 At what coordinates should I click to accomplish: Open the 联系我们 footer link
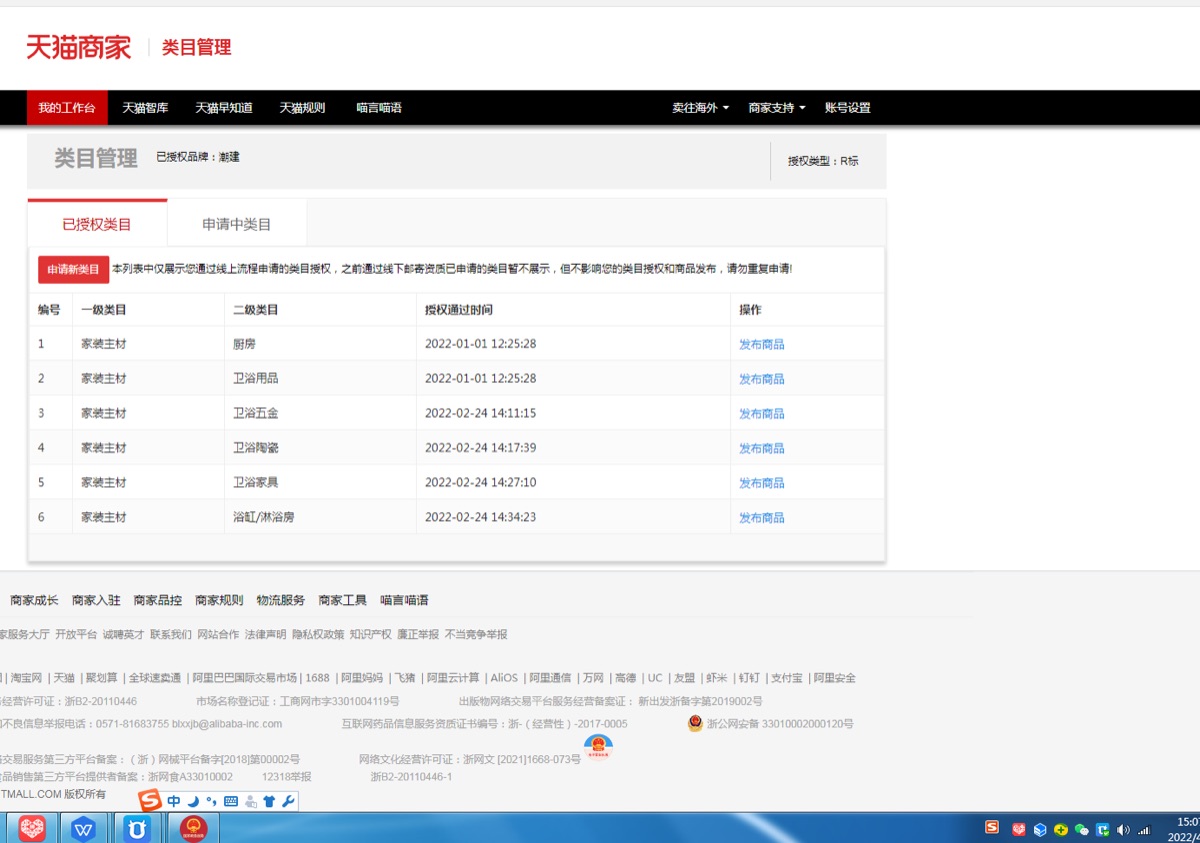pos(171,634)
